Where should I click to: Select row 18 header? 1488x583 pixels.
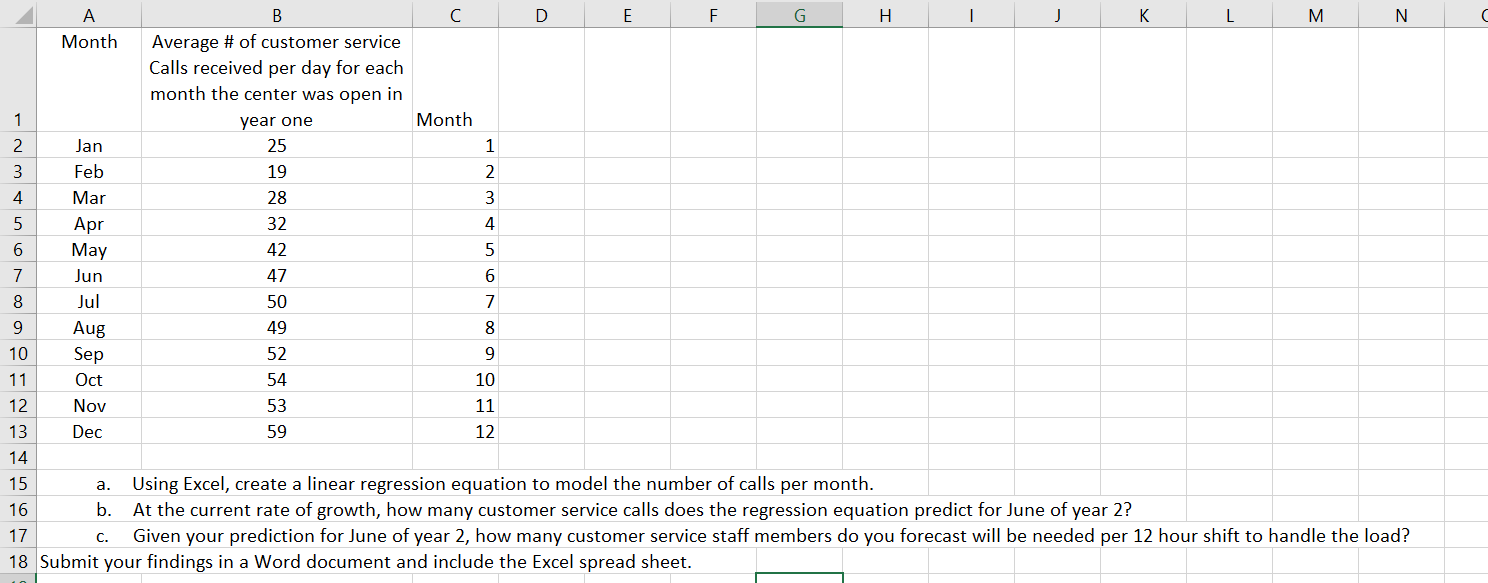coord(20,561)
